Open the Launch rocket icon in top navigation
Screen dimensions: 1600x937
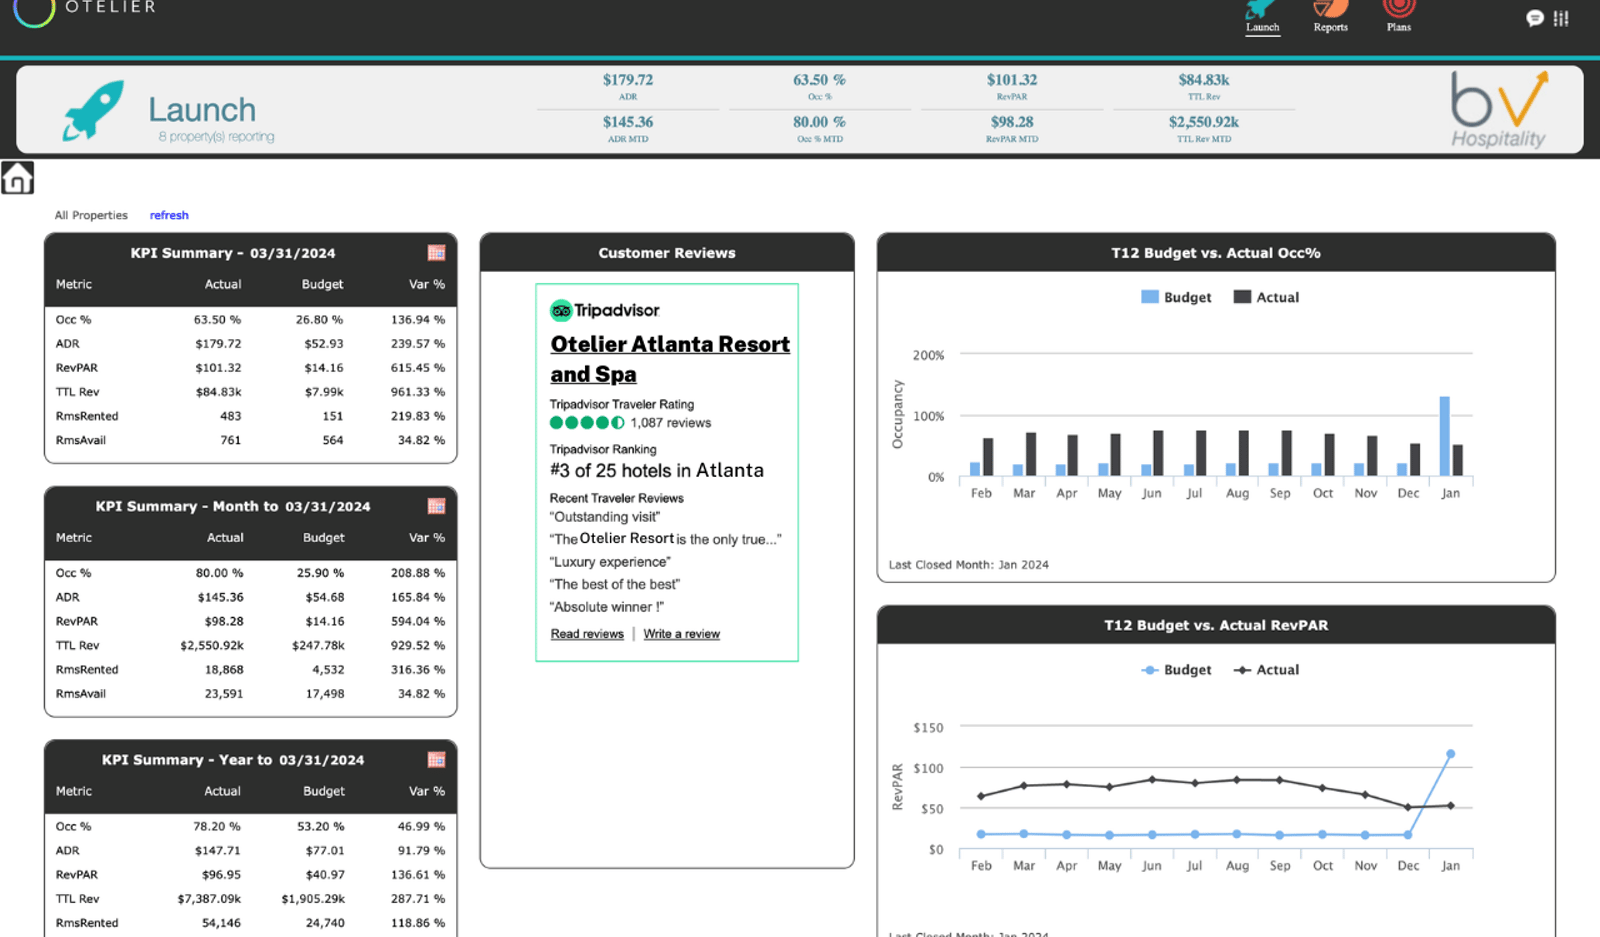(1261, 10)
